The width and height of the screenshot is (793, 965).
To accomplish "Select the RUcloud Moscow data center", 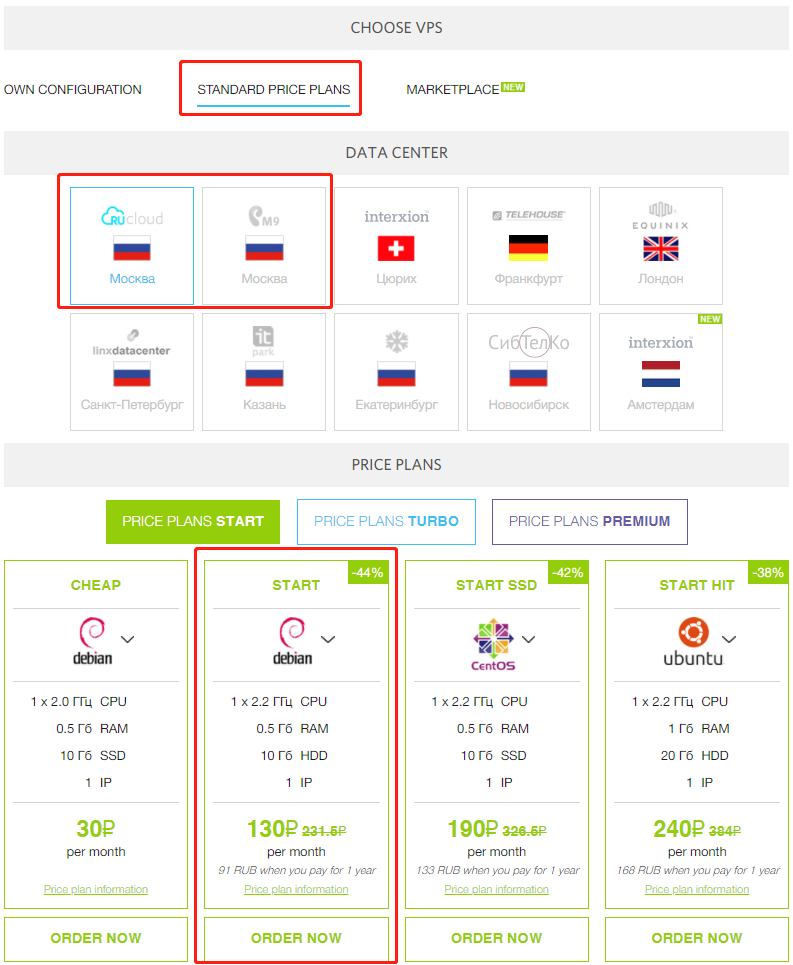I will pos(132,246).
